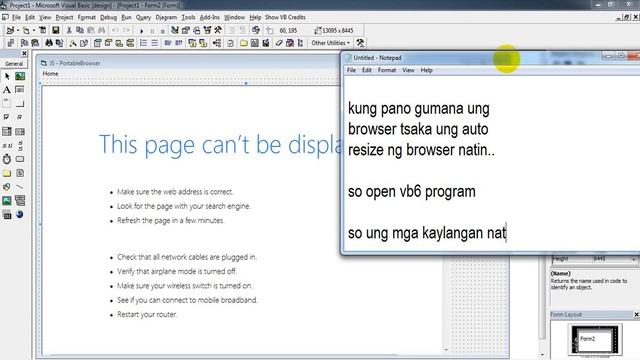Image resolution: width=640 pixels, height=360 pixels.
Task: Select the Pointer tool in the toolbox
Action: tap(7, 76)
